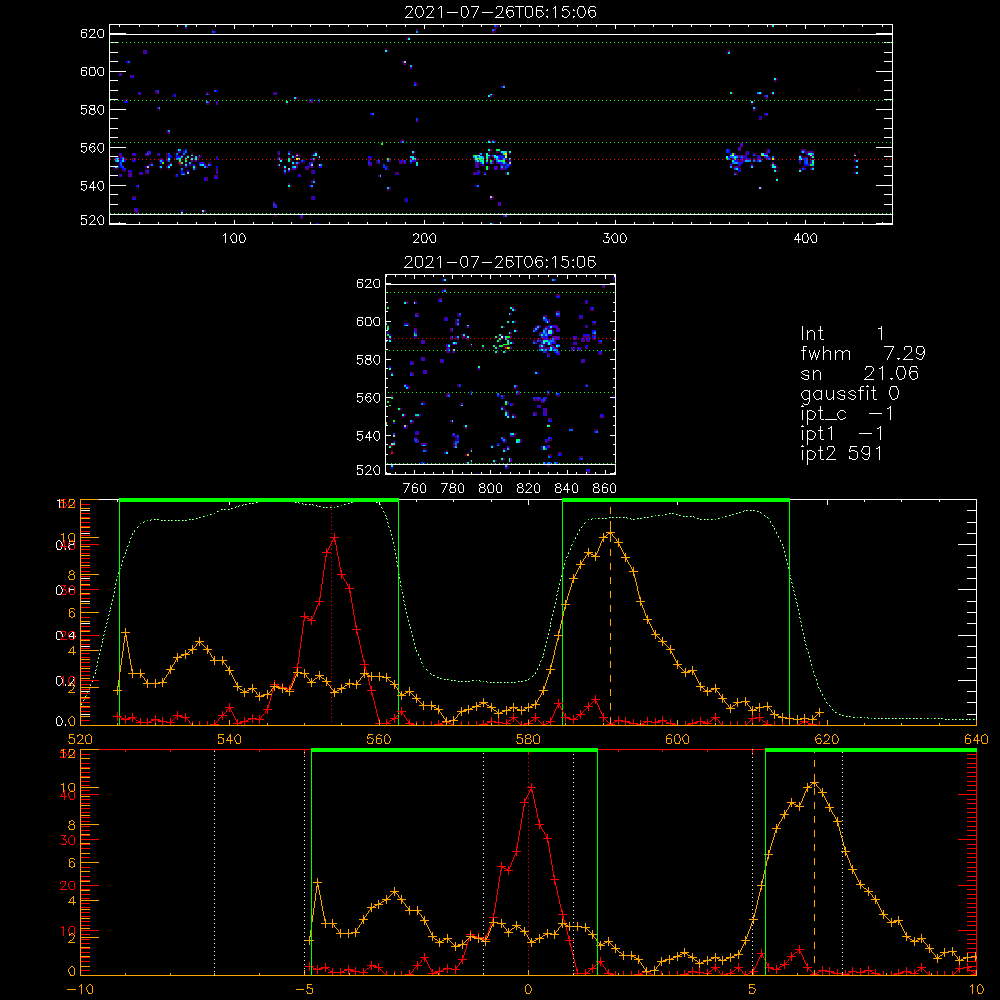Click the '640' x-axis label of the profile plot
The image size is (1000, 1000).
[x=976, y=739]
